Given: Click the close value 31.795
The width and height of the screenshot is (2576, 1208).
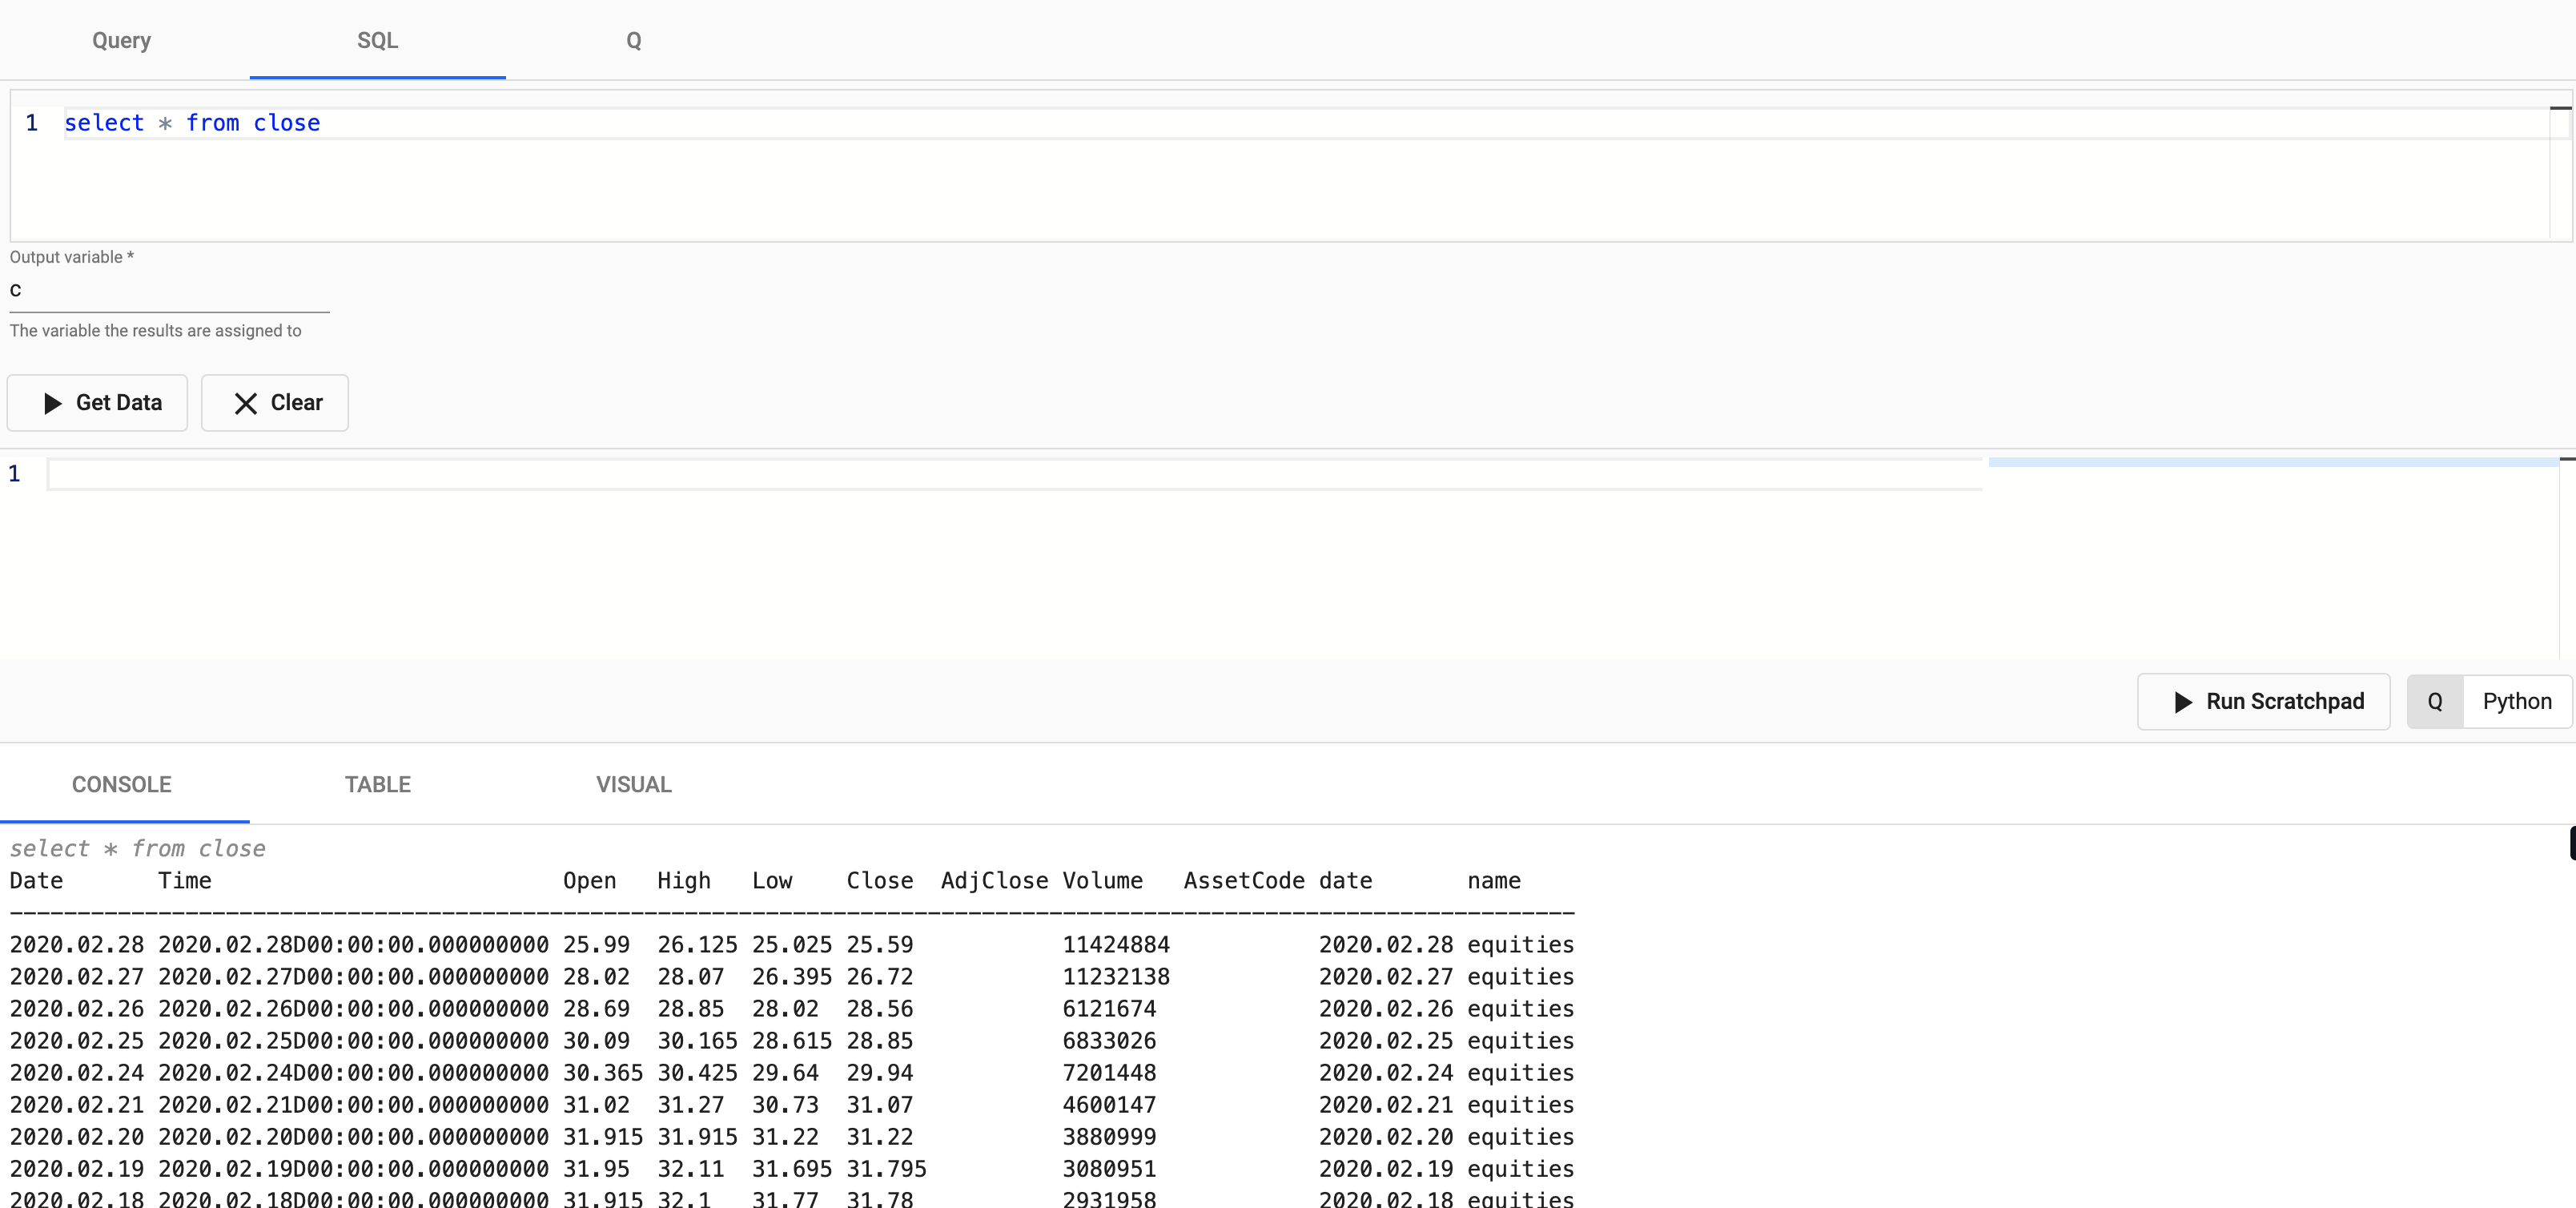Looking at the screenshot, I should [x=886, y=1168].
